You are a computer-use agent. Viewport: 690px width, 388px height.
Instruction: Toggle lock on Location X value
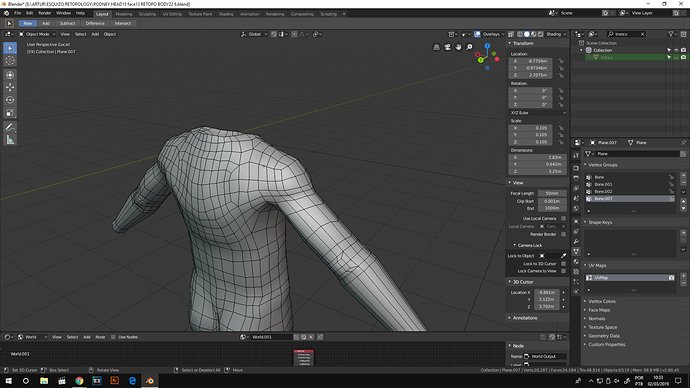[561, 61]
